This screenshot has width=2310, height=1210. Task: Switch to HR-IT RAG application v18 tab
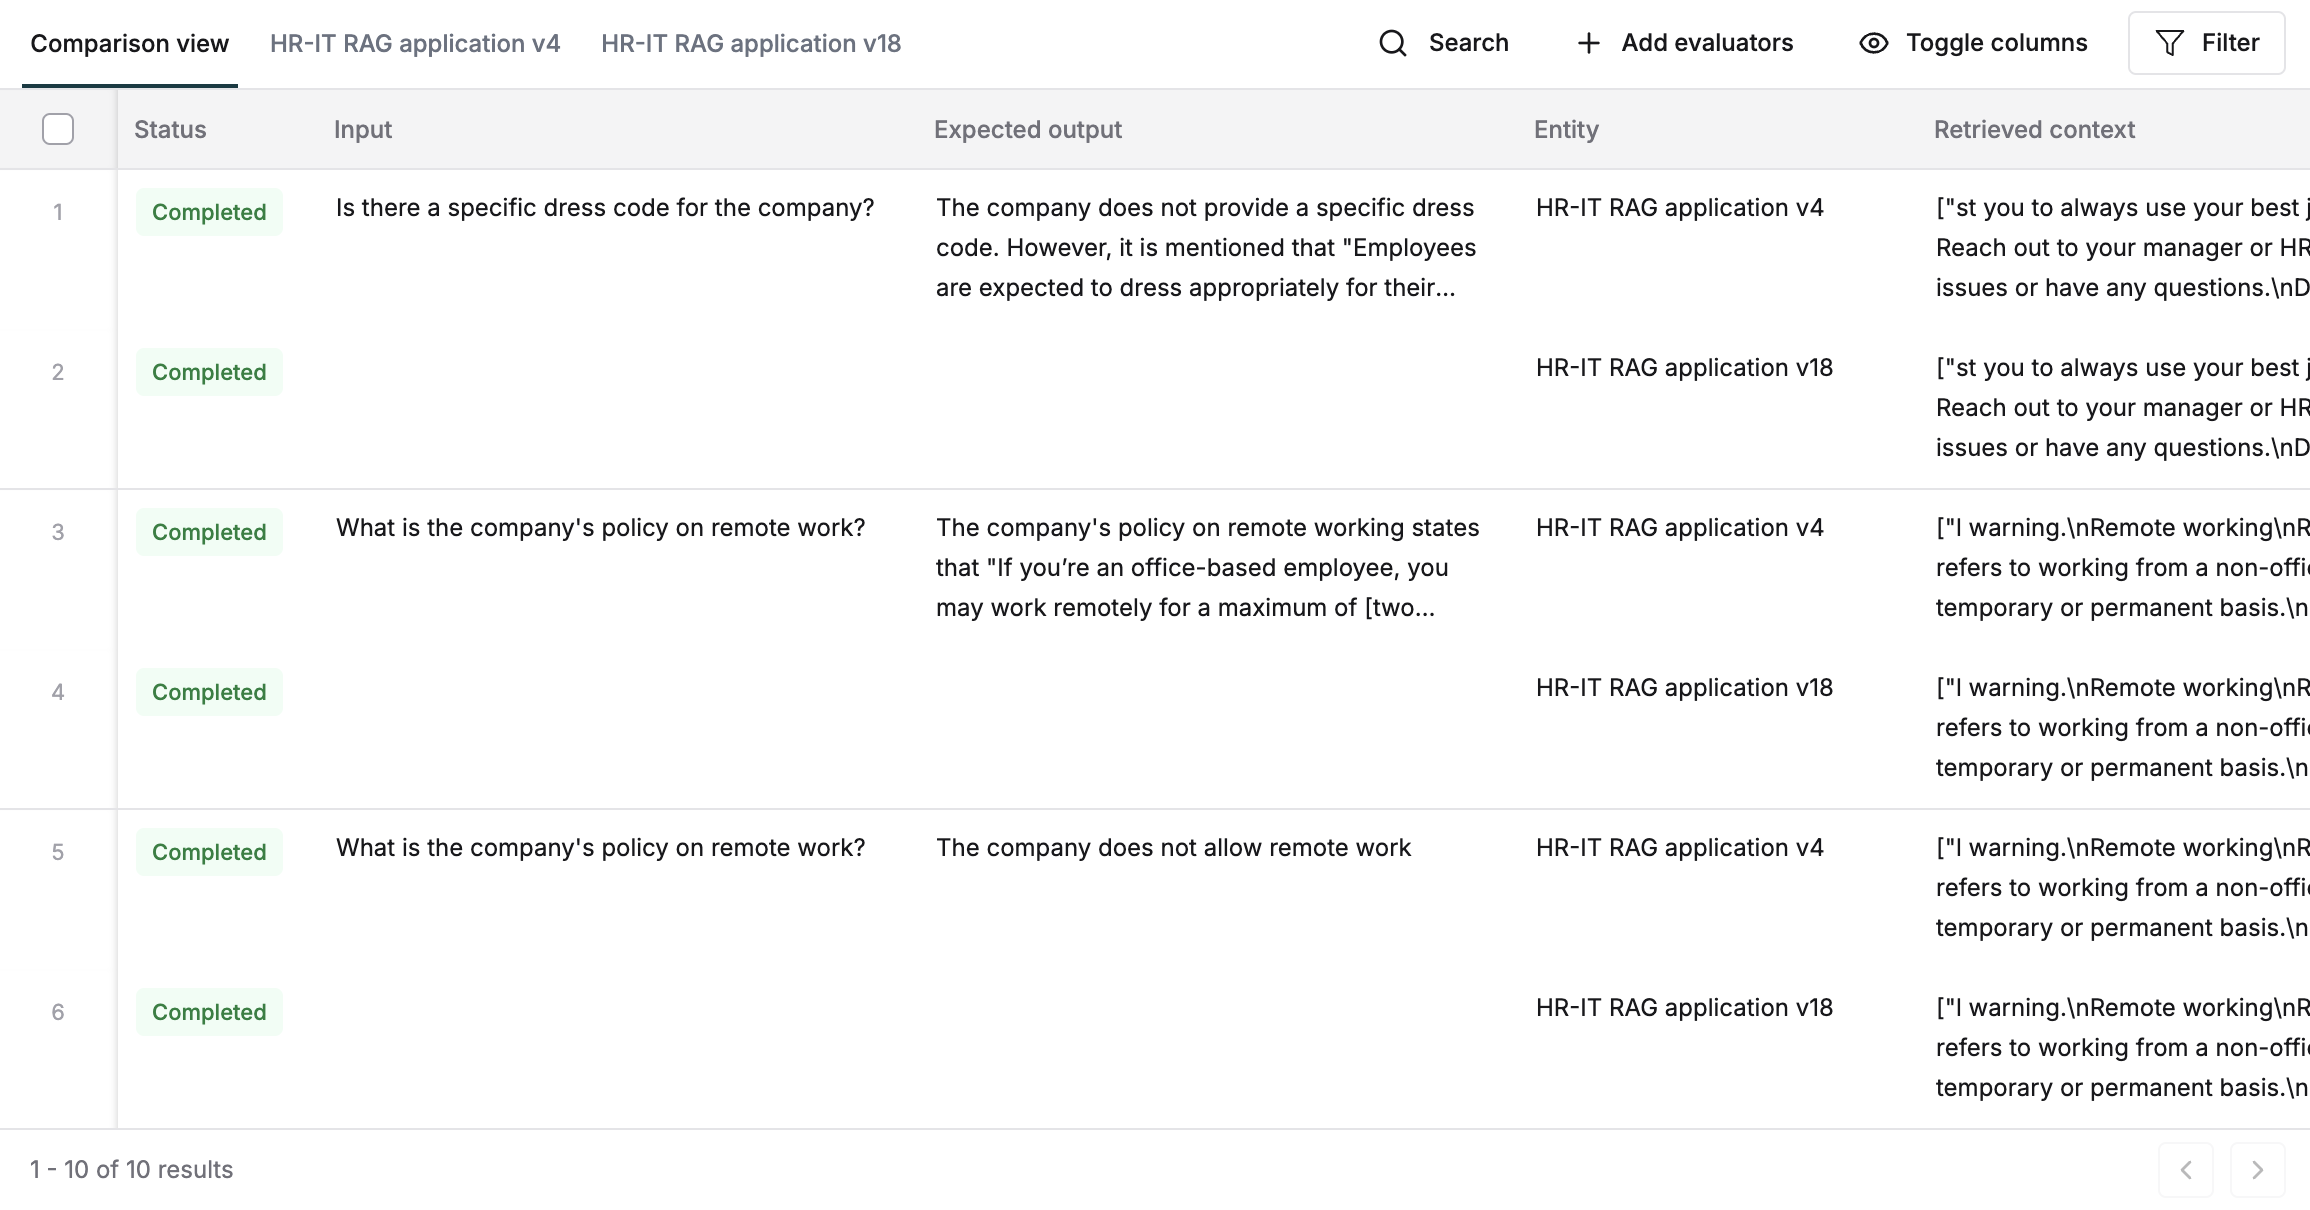tap(751, 44)
